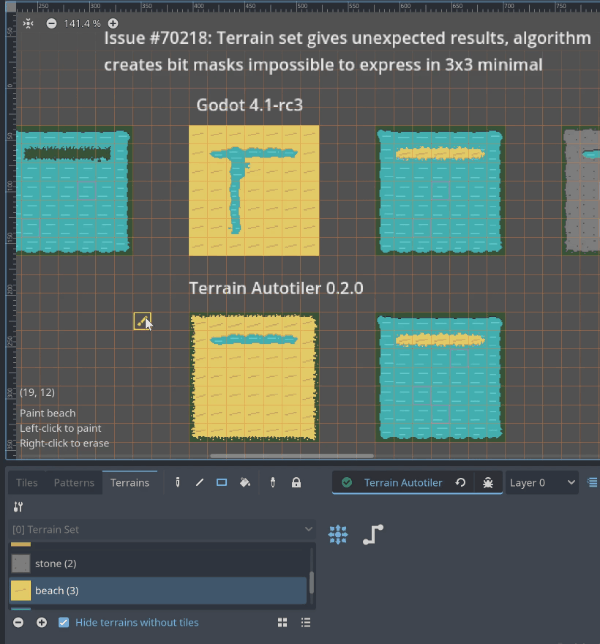Image resolution: width=600 pixels, height=644 pixels.
Task: Switch terrains to grid view icon
Action: pos(282,623)
